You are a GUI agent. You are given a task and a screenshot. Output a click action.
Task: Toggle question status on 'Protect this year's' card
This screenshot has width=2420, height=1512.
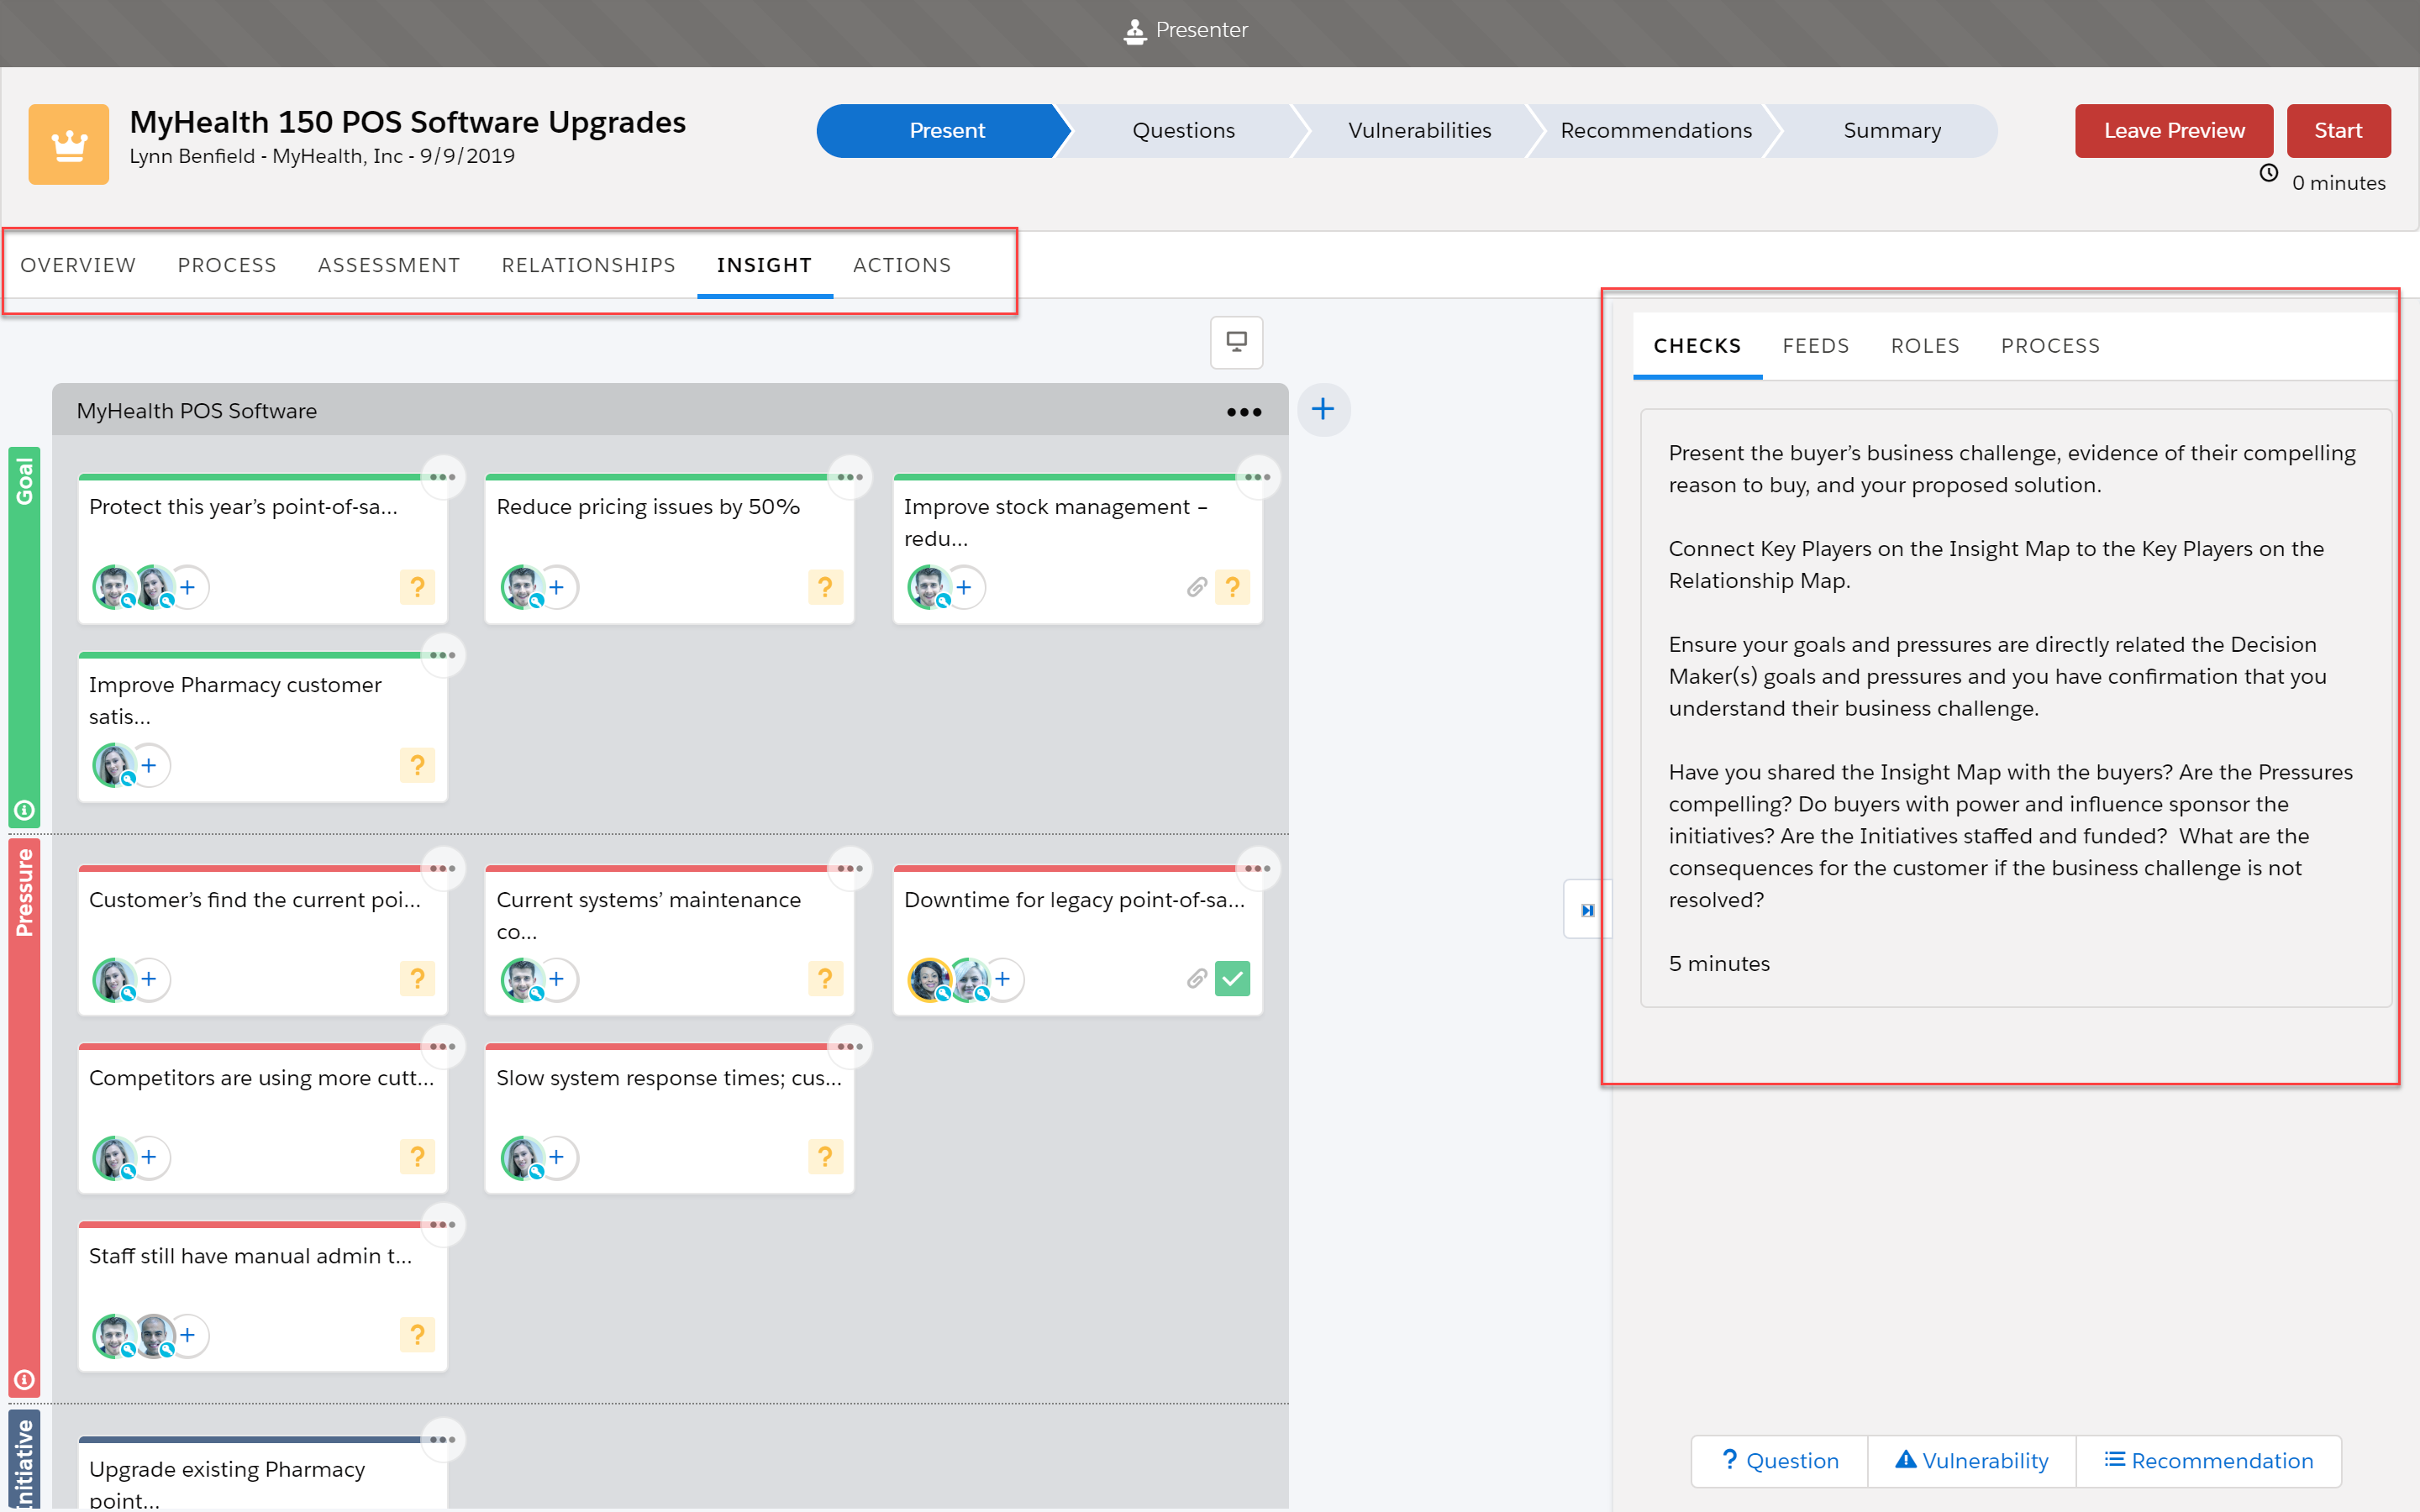[417, 587]
